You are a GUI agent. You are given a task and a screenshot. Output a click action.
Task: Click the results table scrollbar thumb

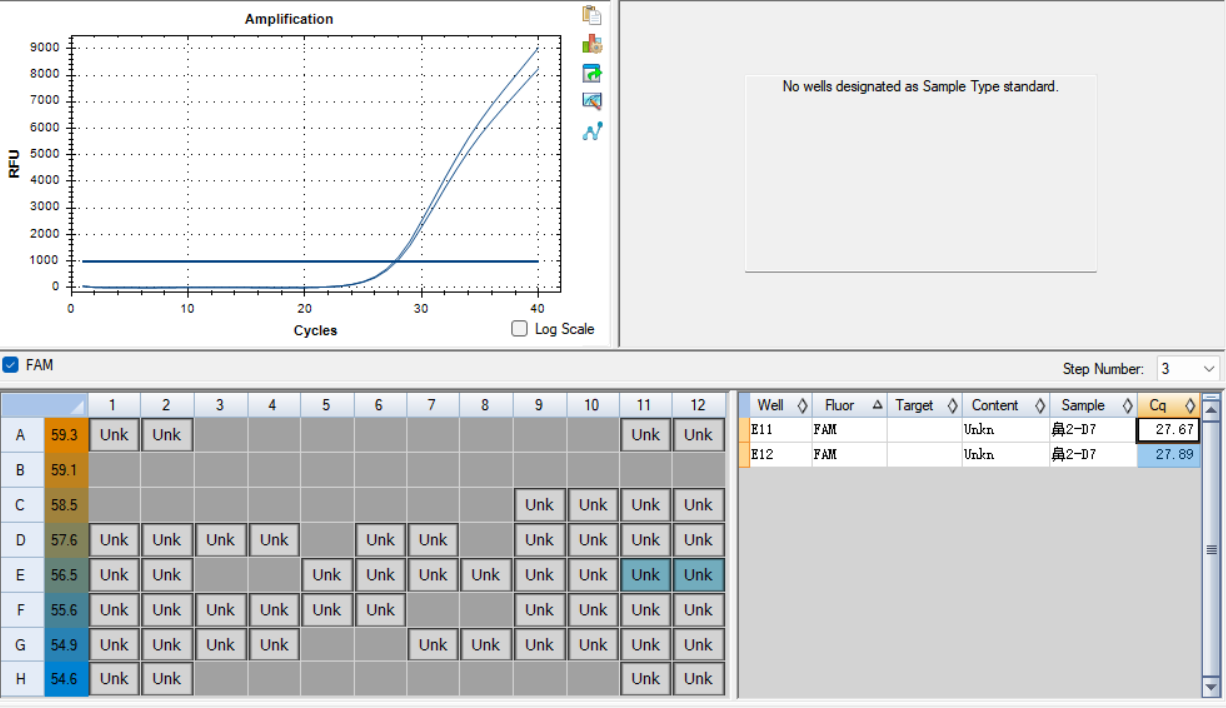click(1211, 549)
